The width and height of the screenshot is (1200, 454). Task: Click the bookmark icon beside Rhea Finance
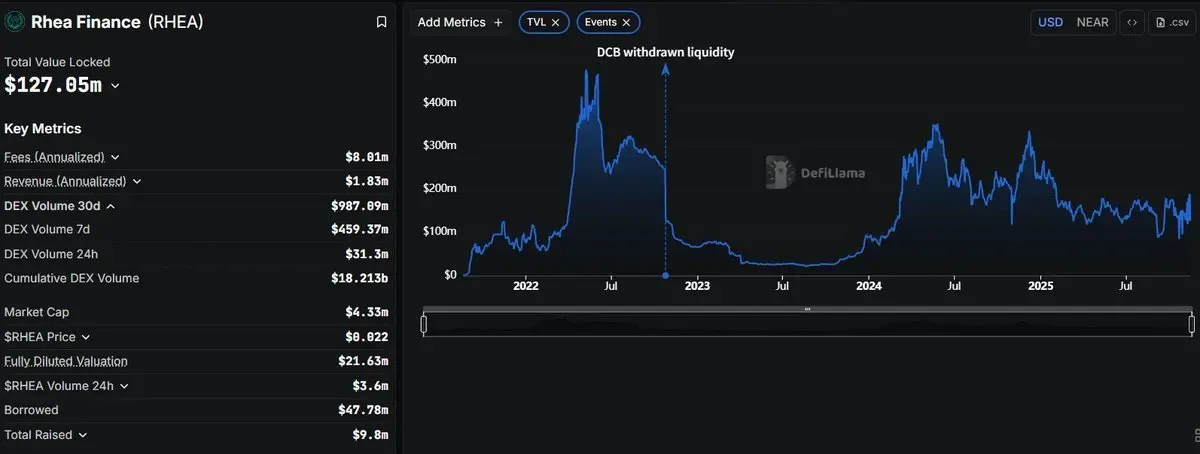381,22
